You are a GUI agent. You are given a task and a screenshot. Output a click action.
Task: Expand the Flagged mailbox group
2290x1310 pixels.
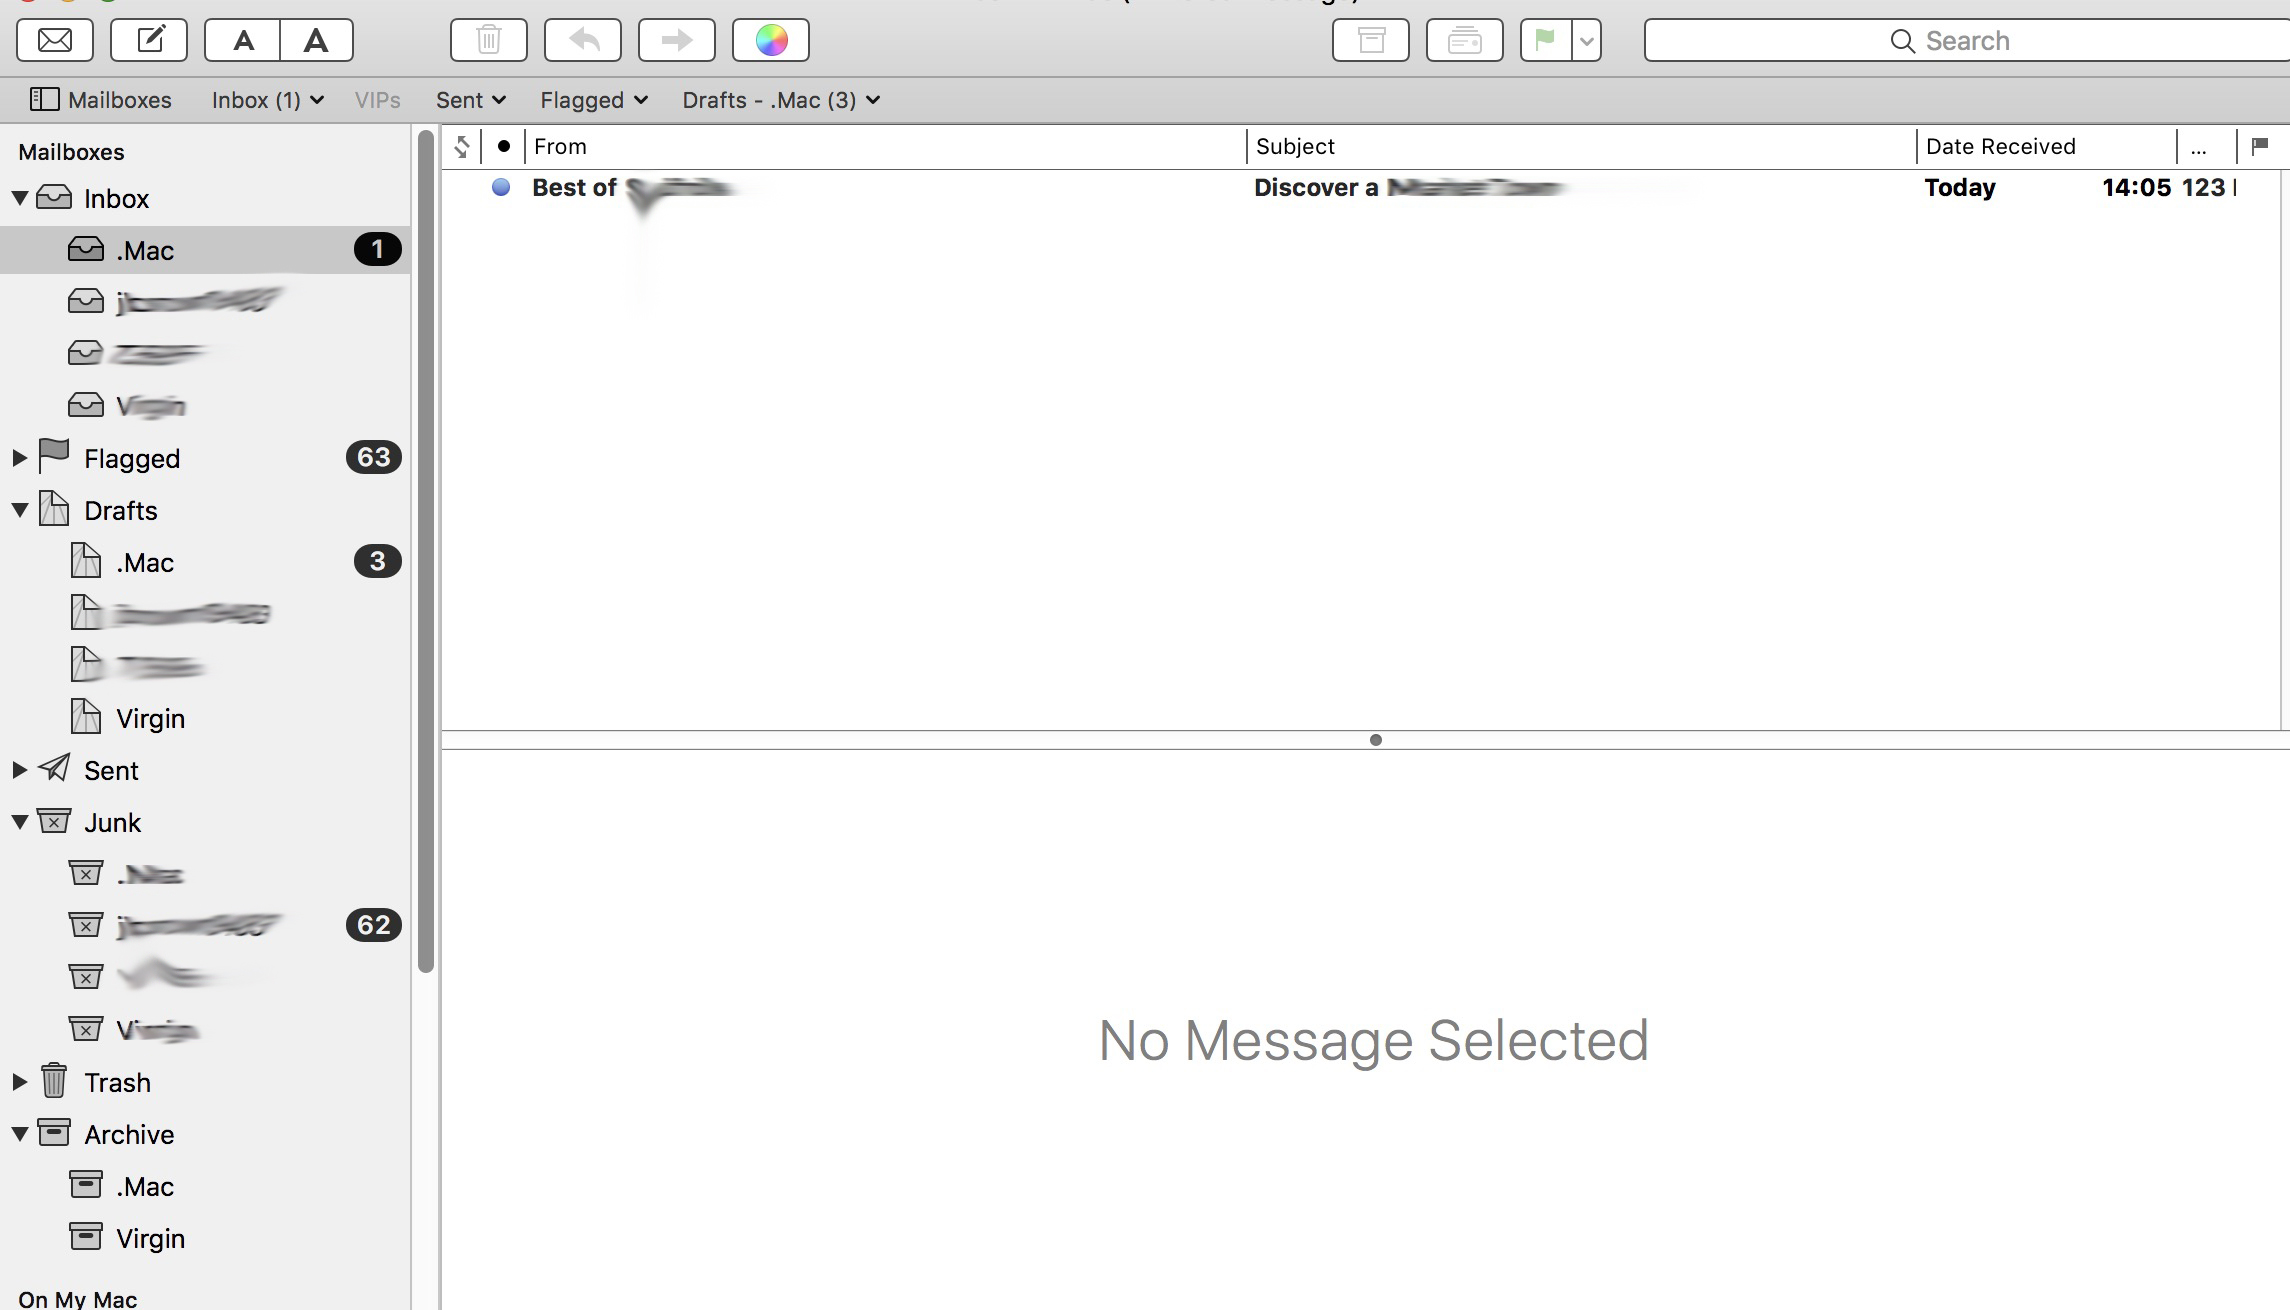click(19, 458)
